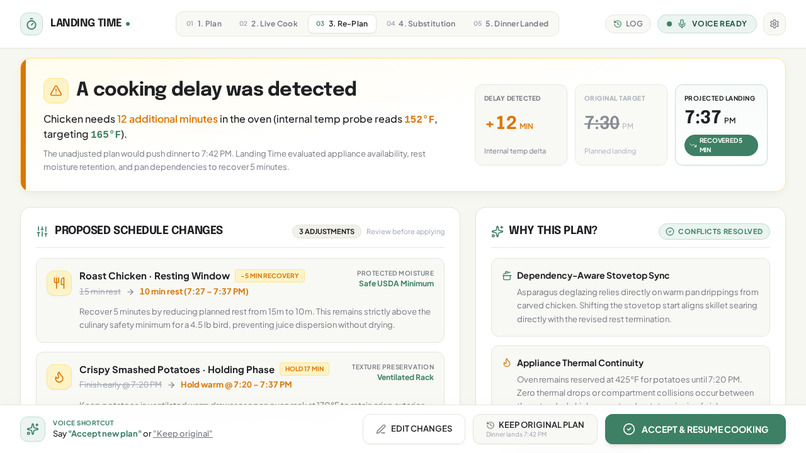Click the Landing Time stopwatch logo icon
806x453 pixels.
31,24
